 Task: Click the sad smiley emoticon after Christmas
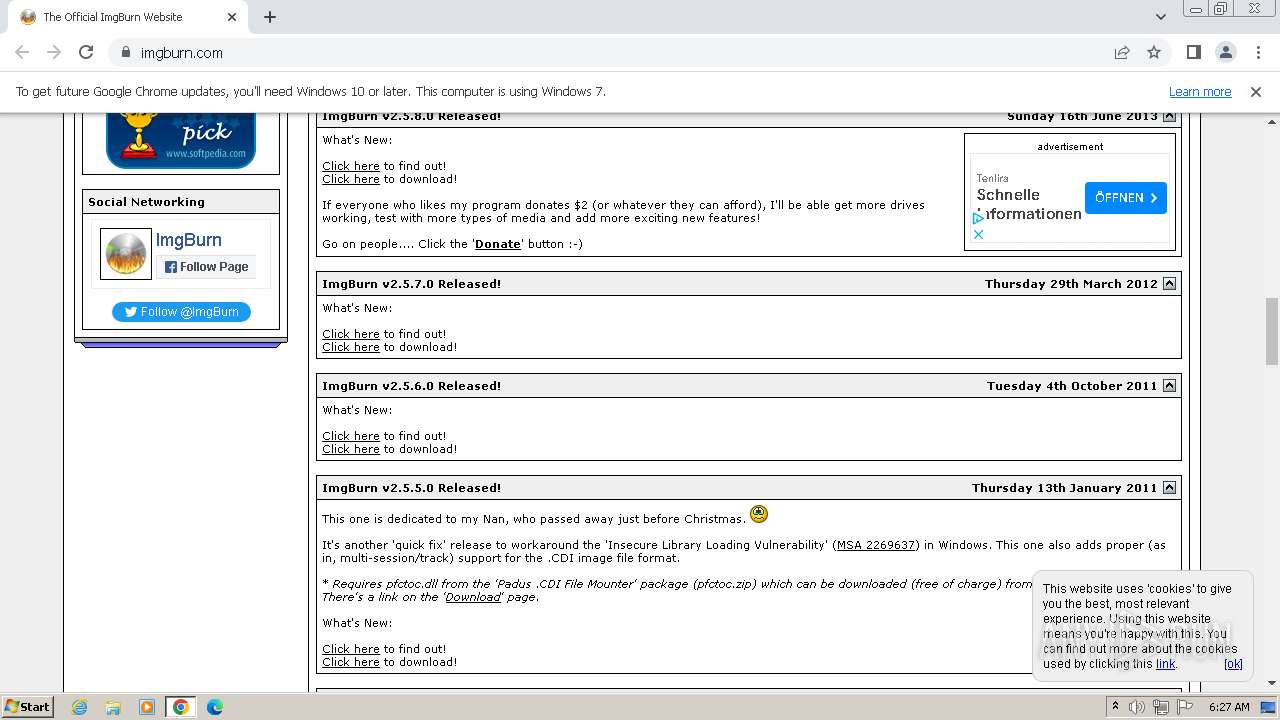pos(759,514)
